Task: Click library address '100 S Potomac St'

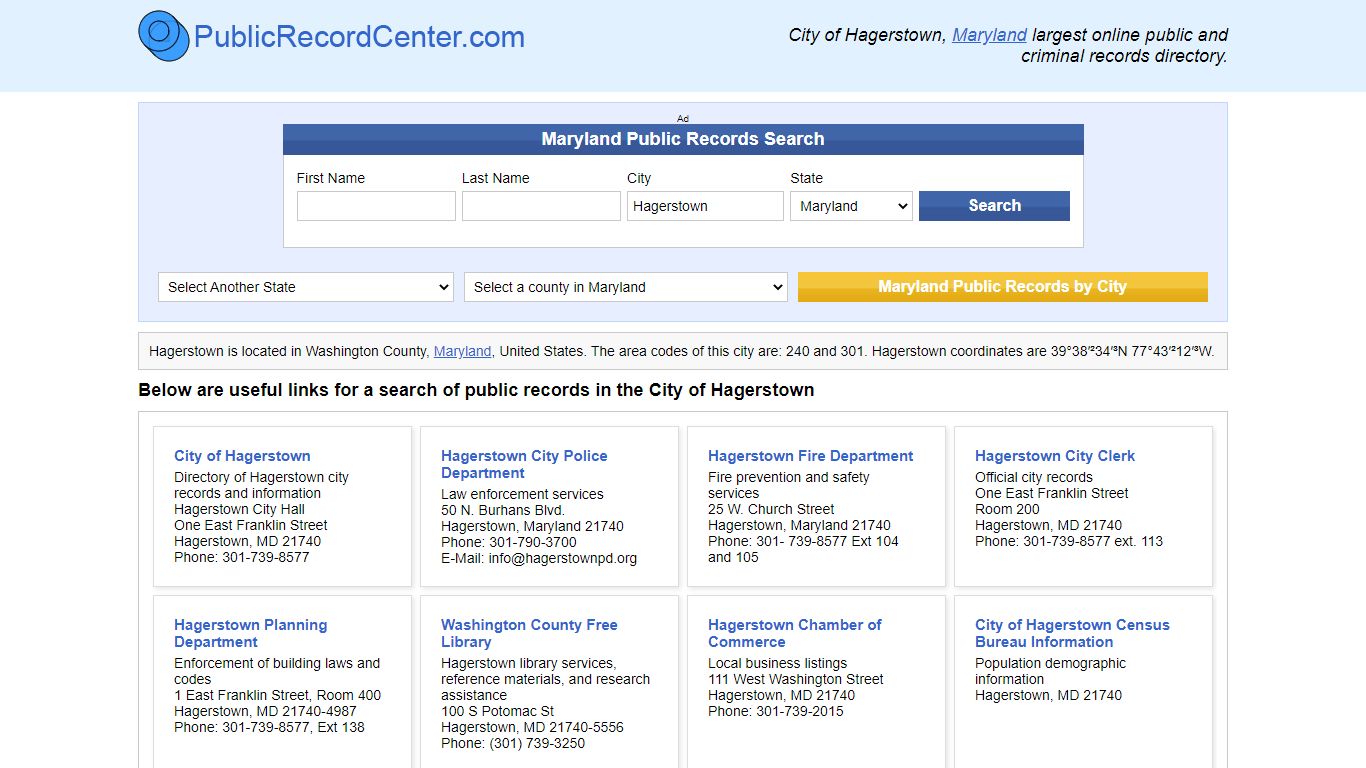Action: coord(498,711)
